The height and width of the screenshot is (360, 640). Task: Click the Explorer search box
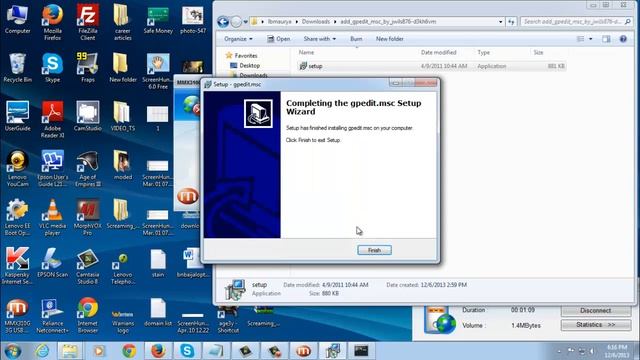point(576,21)
